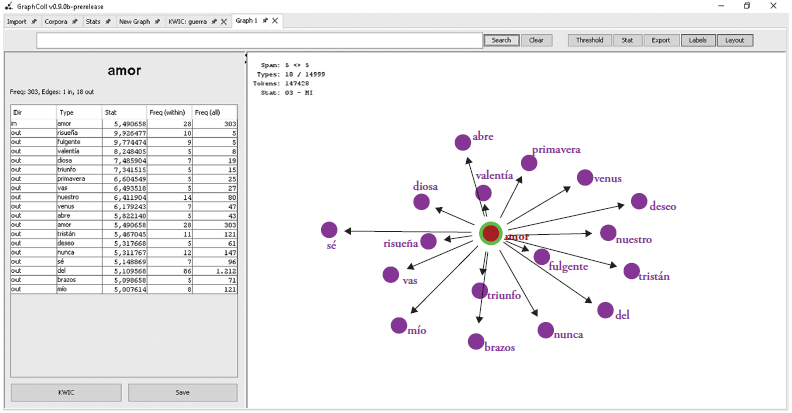Click the purple node labeled tristán
Viewport: 792px width, 413px height.
[x=631, y=270]
